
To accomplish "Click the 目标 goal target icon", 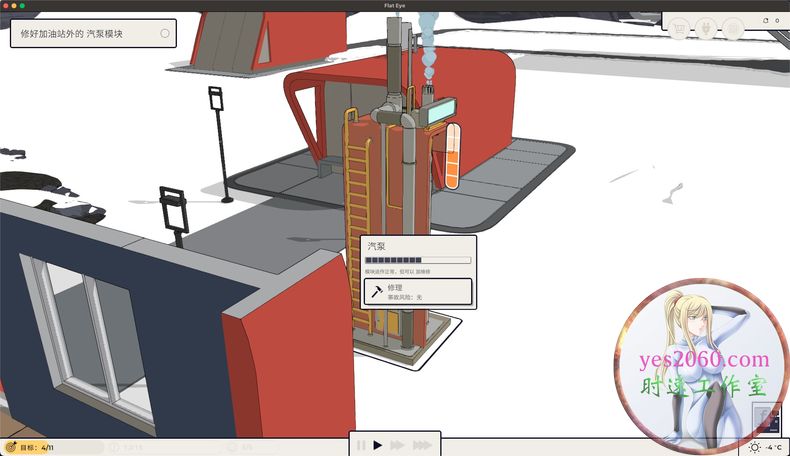I will [10, 447].
